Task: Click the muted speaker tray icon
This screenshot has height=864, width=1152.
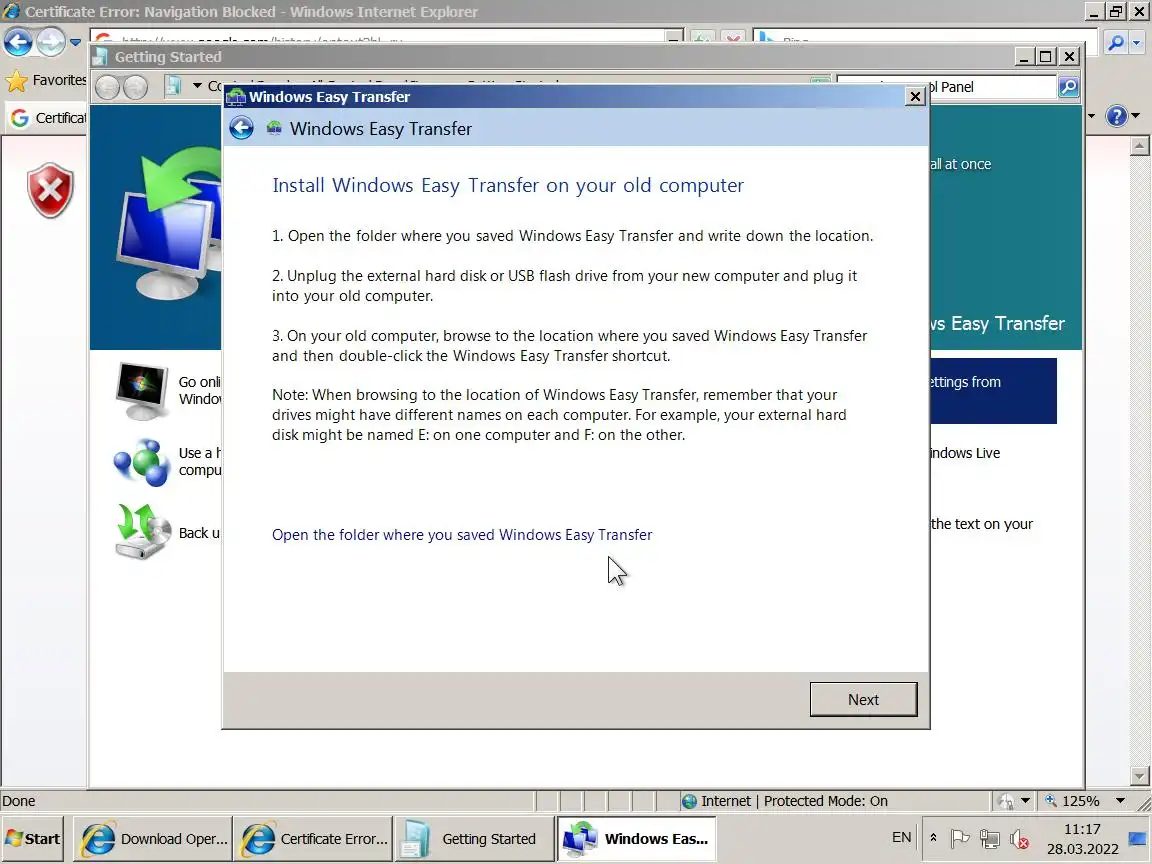Action: click(x=1019, y=838)
